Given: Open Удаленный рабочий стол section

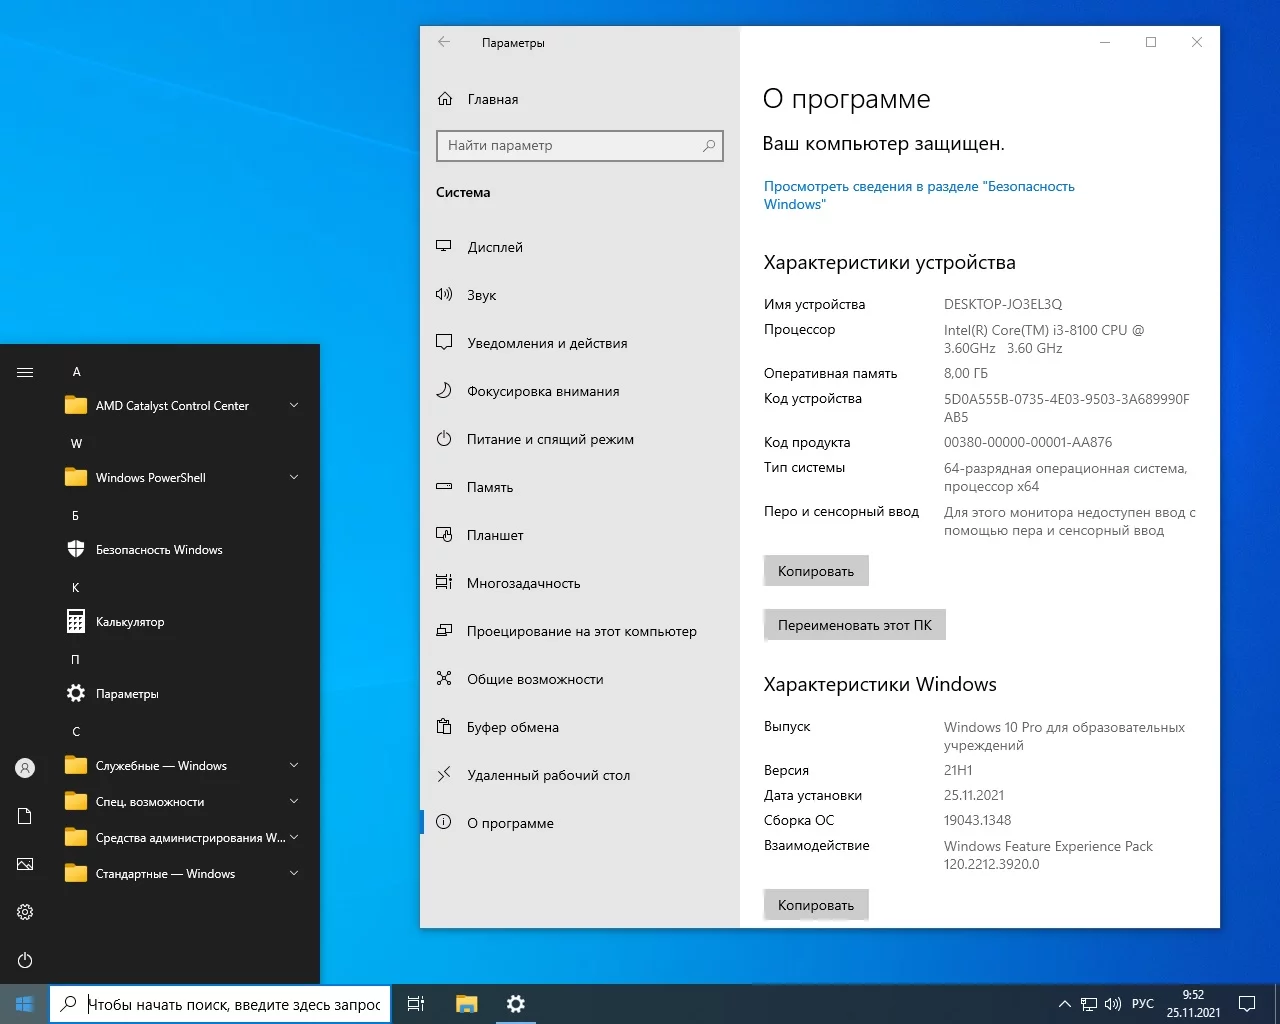Looking at the screenshot, I should pos(580,775).
